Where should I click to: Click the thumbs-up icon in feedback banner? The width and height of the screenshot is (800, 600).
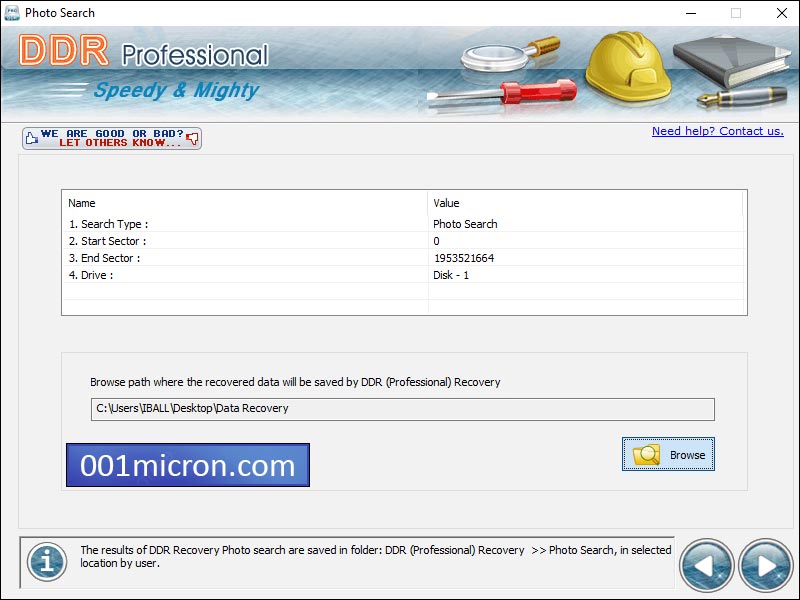point(31,138)
